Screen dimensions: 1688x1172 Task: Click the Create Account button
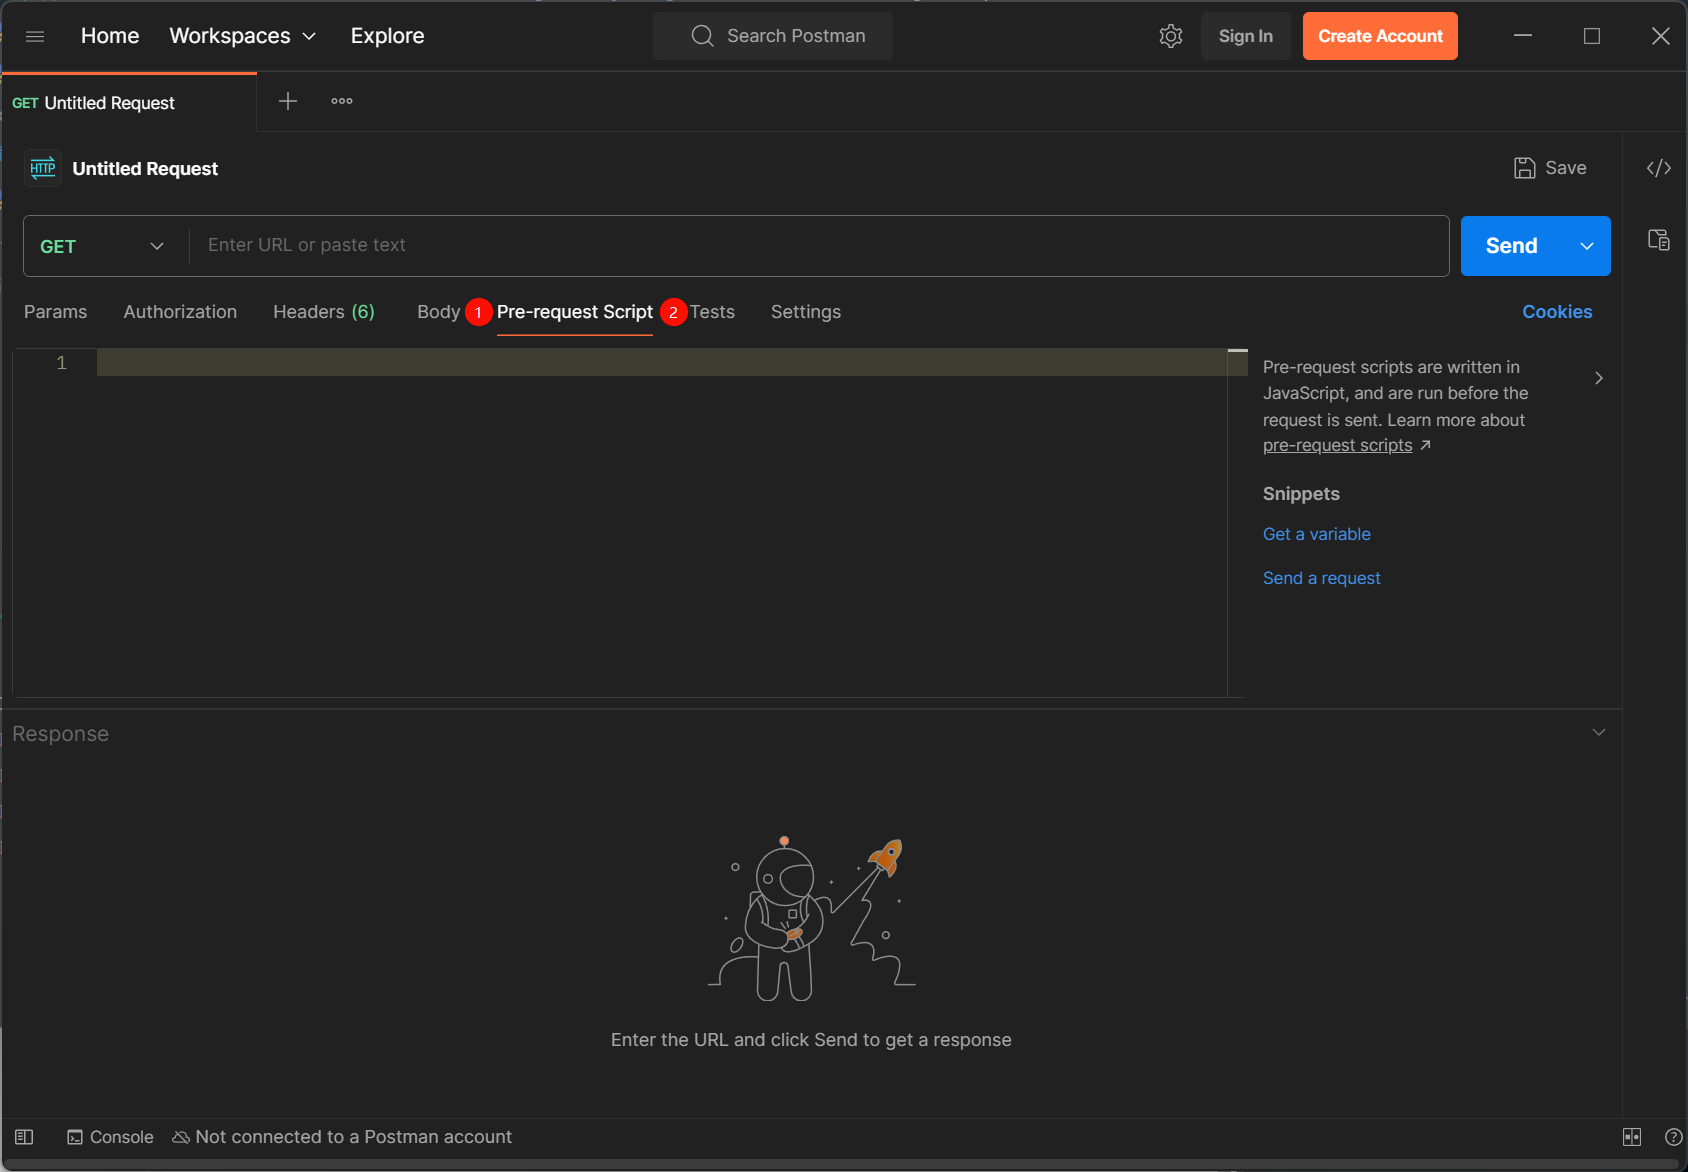click(x=1380, y=36)
